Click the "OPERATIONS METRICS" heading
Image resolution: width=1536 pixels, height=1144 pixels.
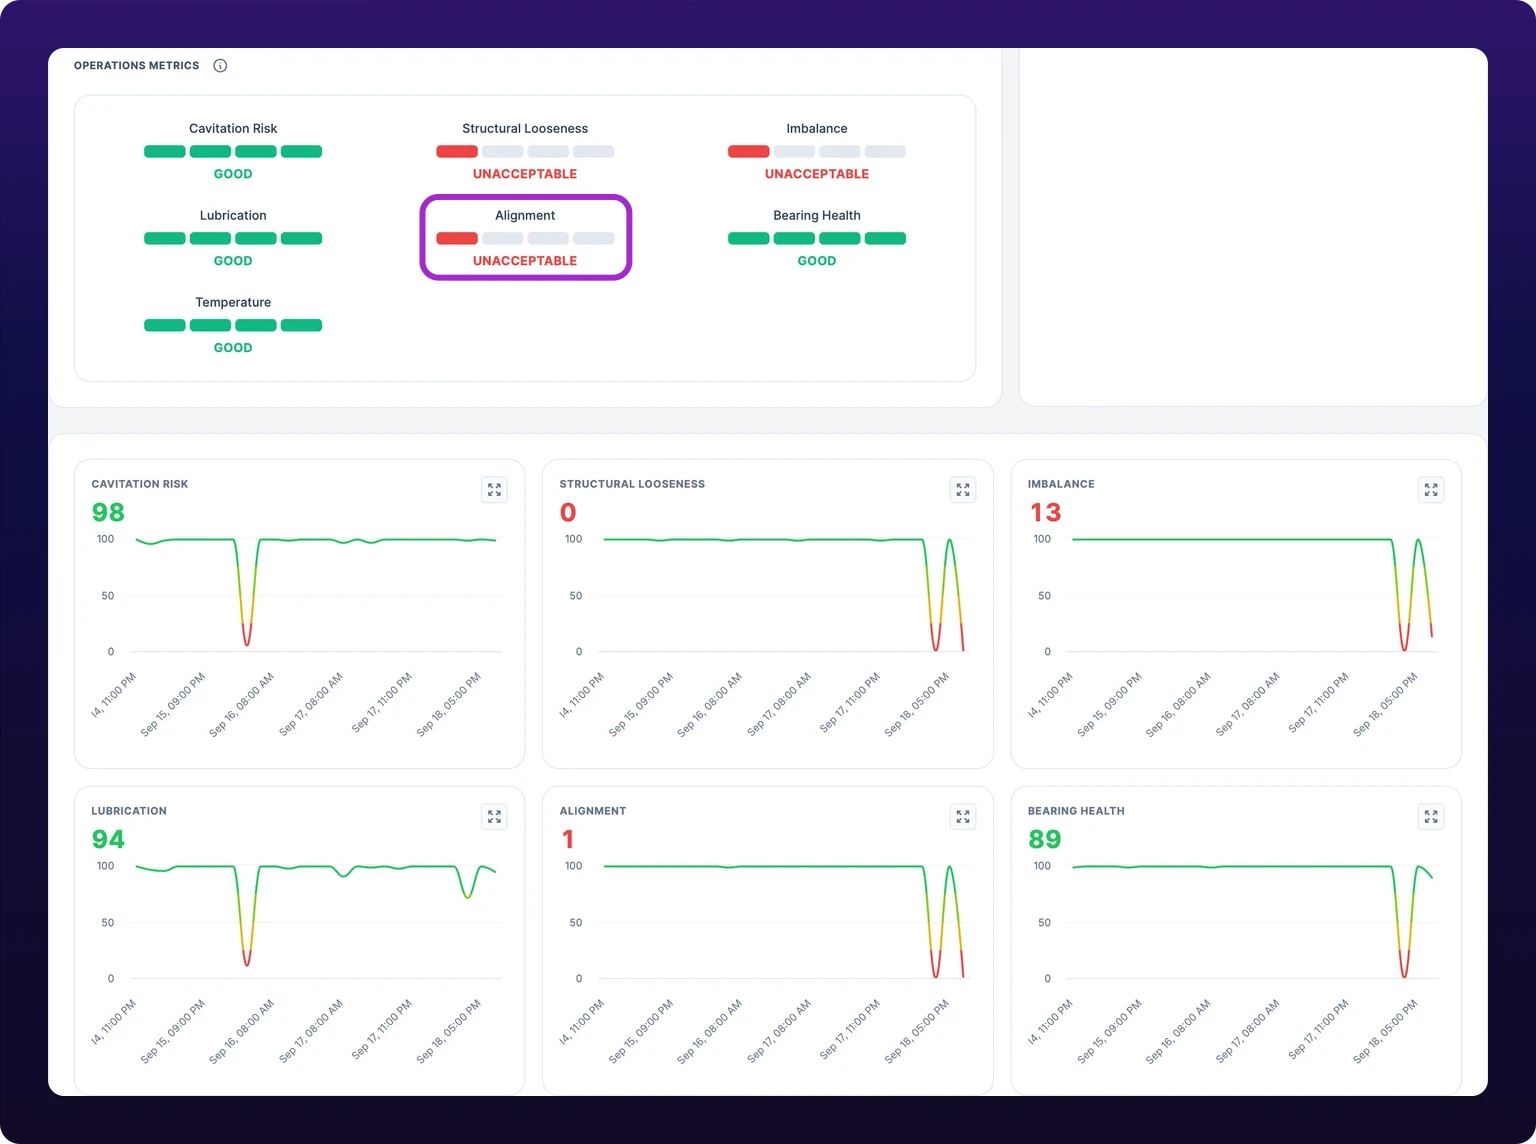(137, 66)
